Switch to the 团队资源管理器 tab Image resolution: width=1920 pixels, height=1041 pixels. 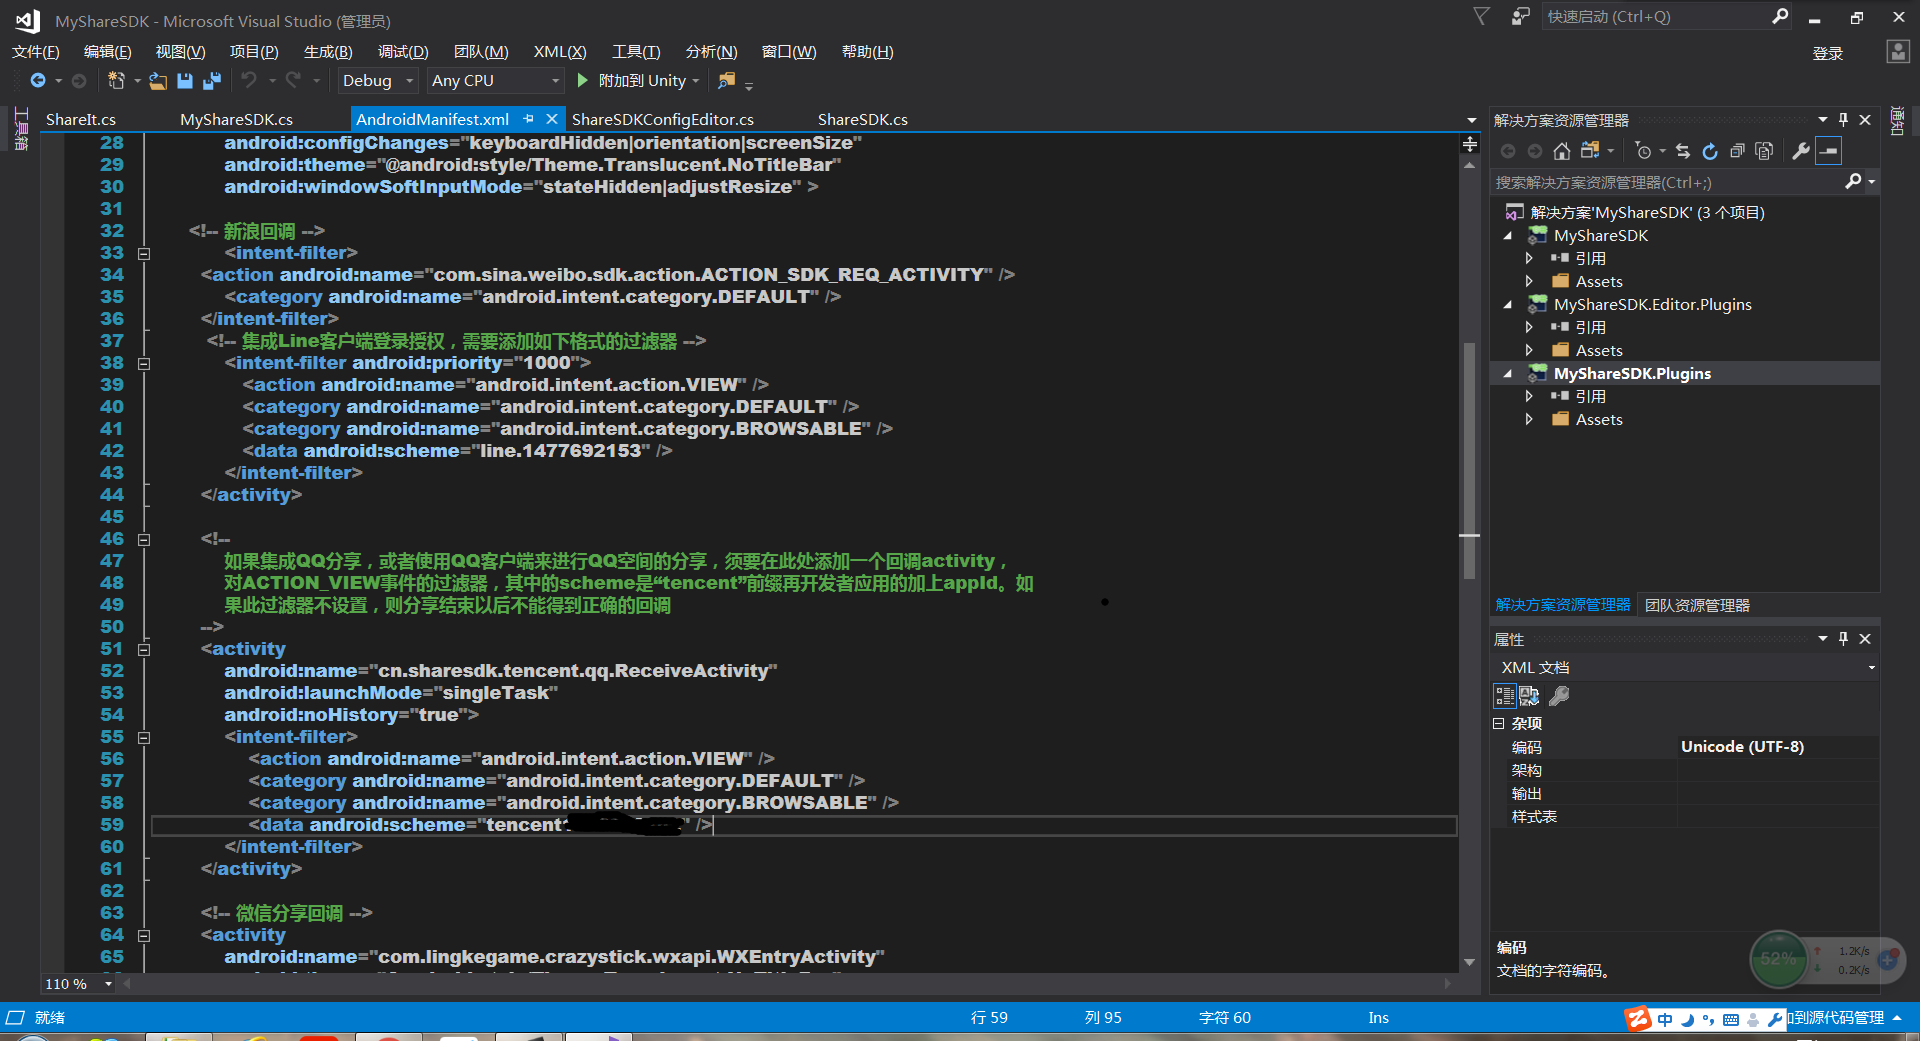1697,605
